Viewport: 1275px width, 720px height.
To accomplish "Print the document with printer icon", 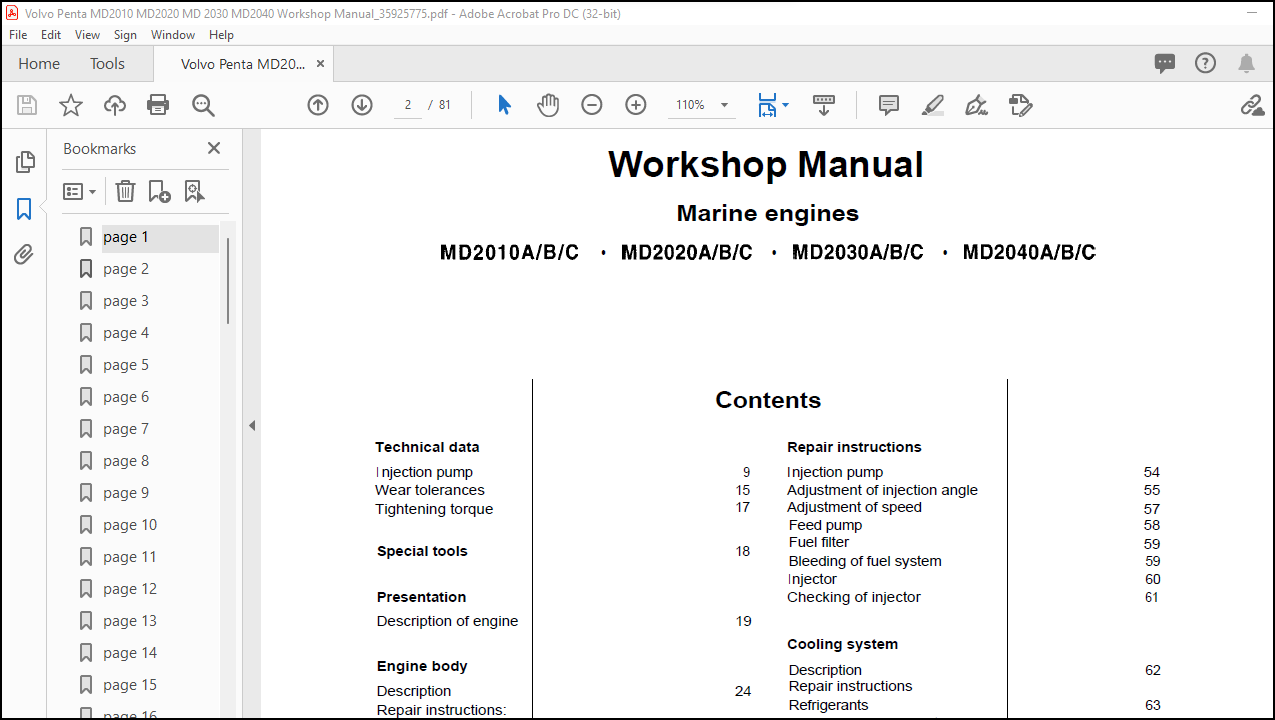I will 158,105.
